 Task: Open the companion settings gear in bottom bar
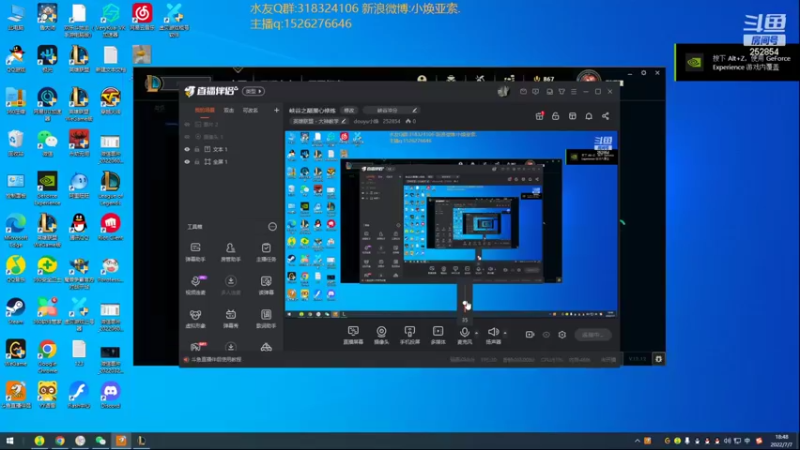pos(562,335)
